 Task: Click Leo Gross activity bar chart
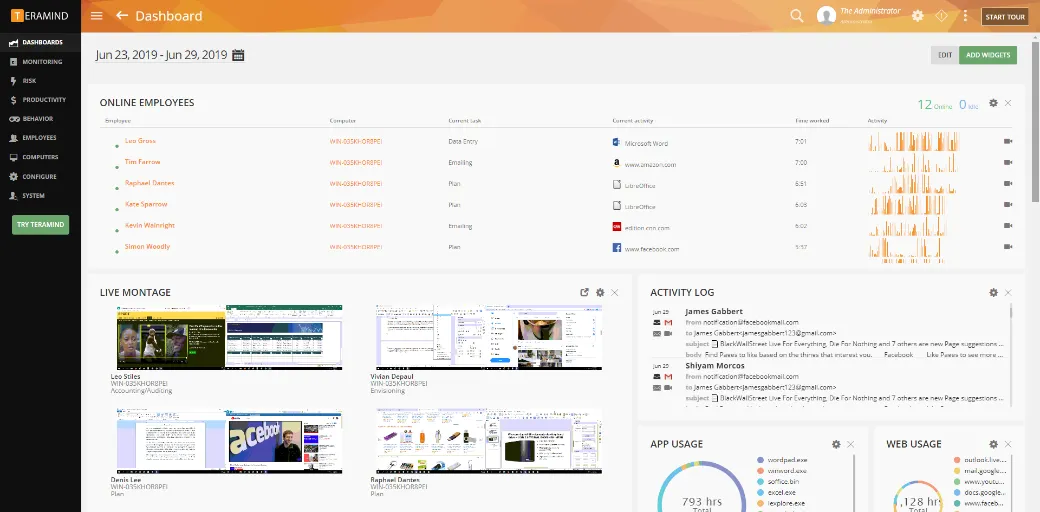point(914,141)
